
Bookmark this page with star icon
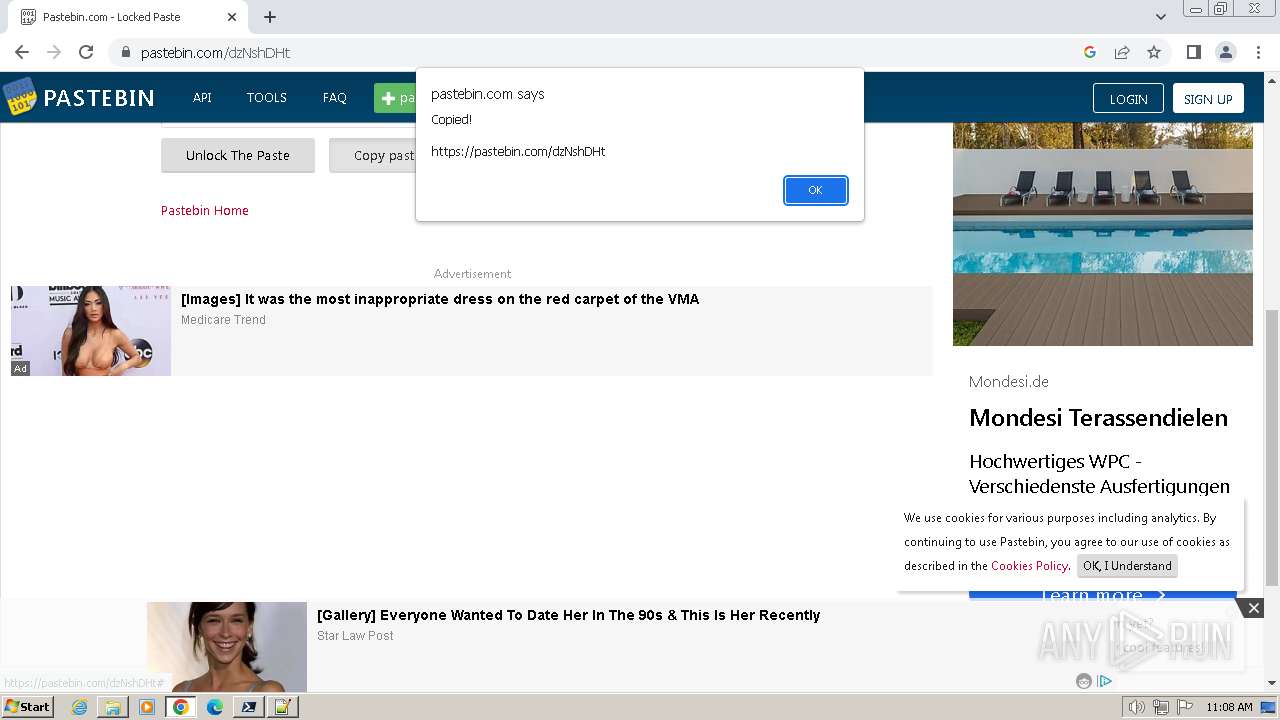[1154, 52]
